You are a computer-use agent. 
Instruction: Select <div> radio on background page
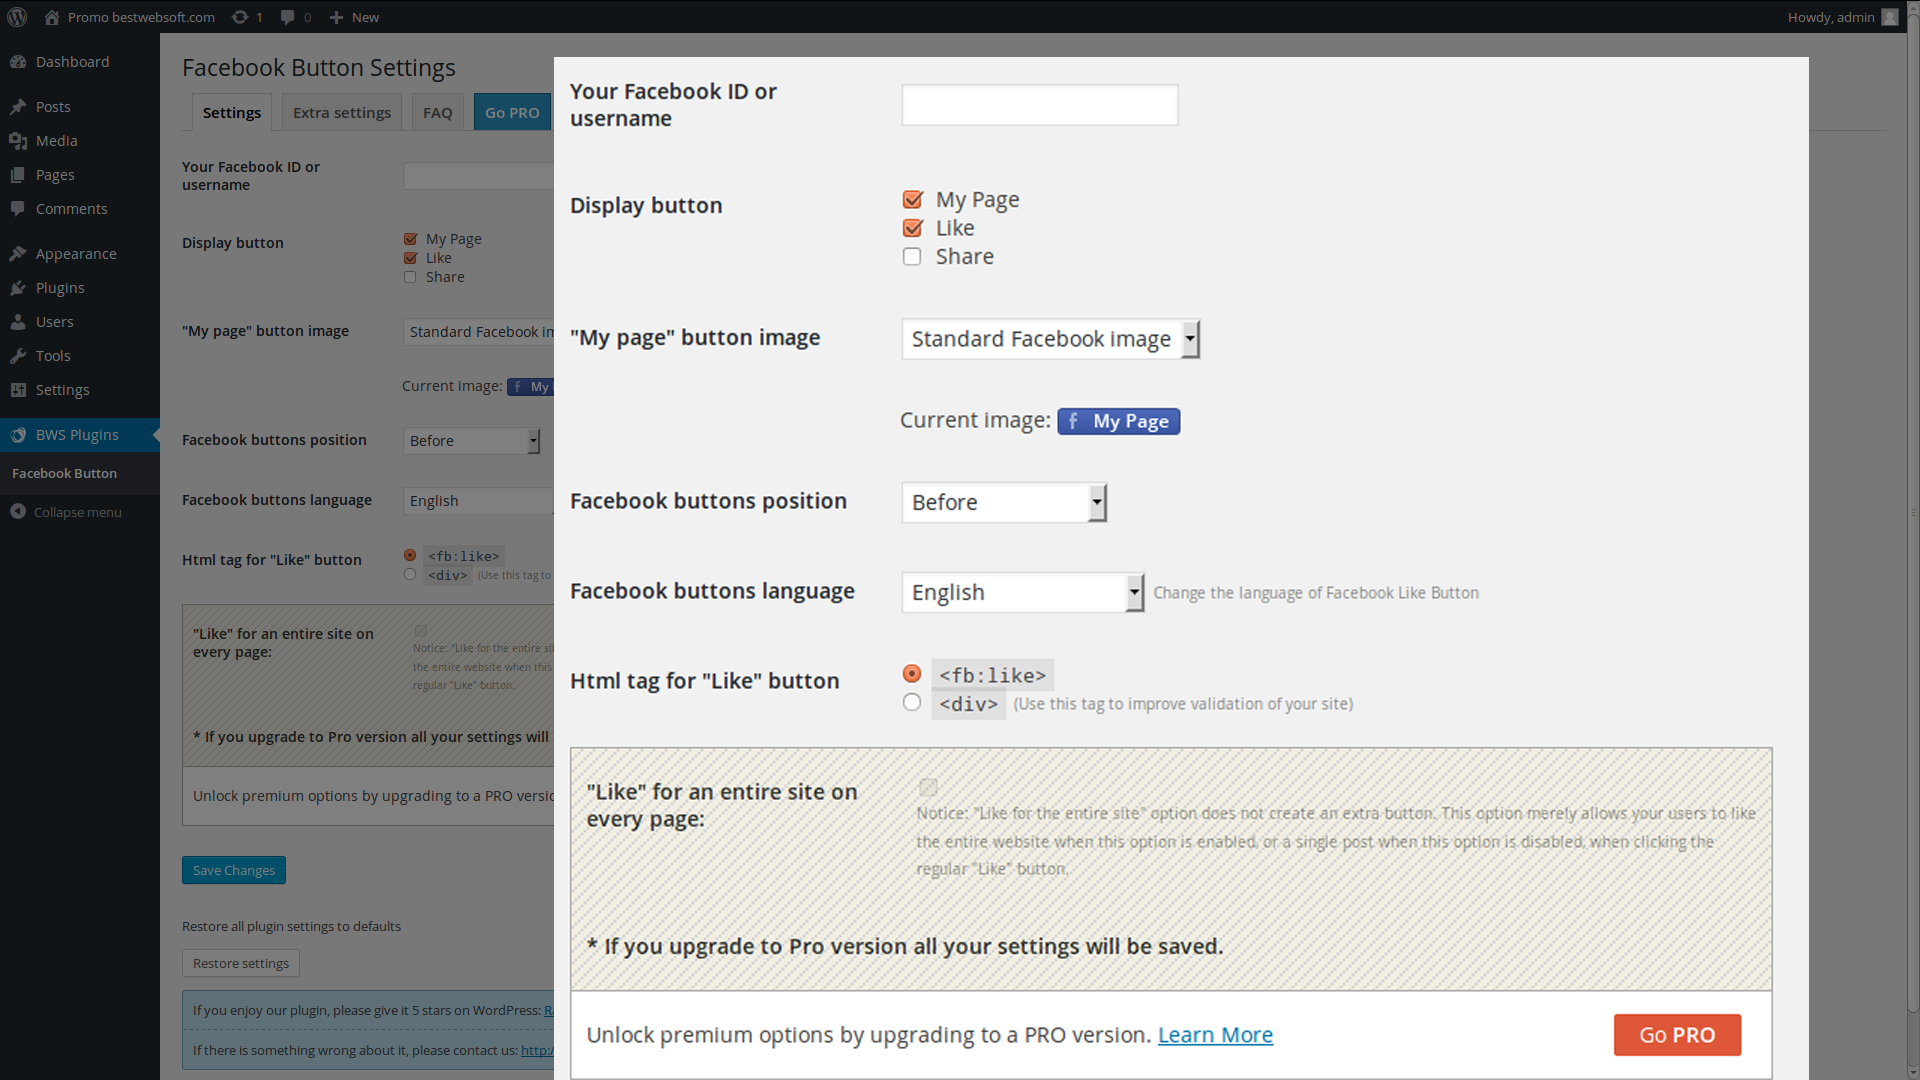(410, 574)
